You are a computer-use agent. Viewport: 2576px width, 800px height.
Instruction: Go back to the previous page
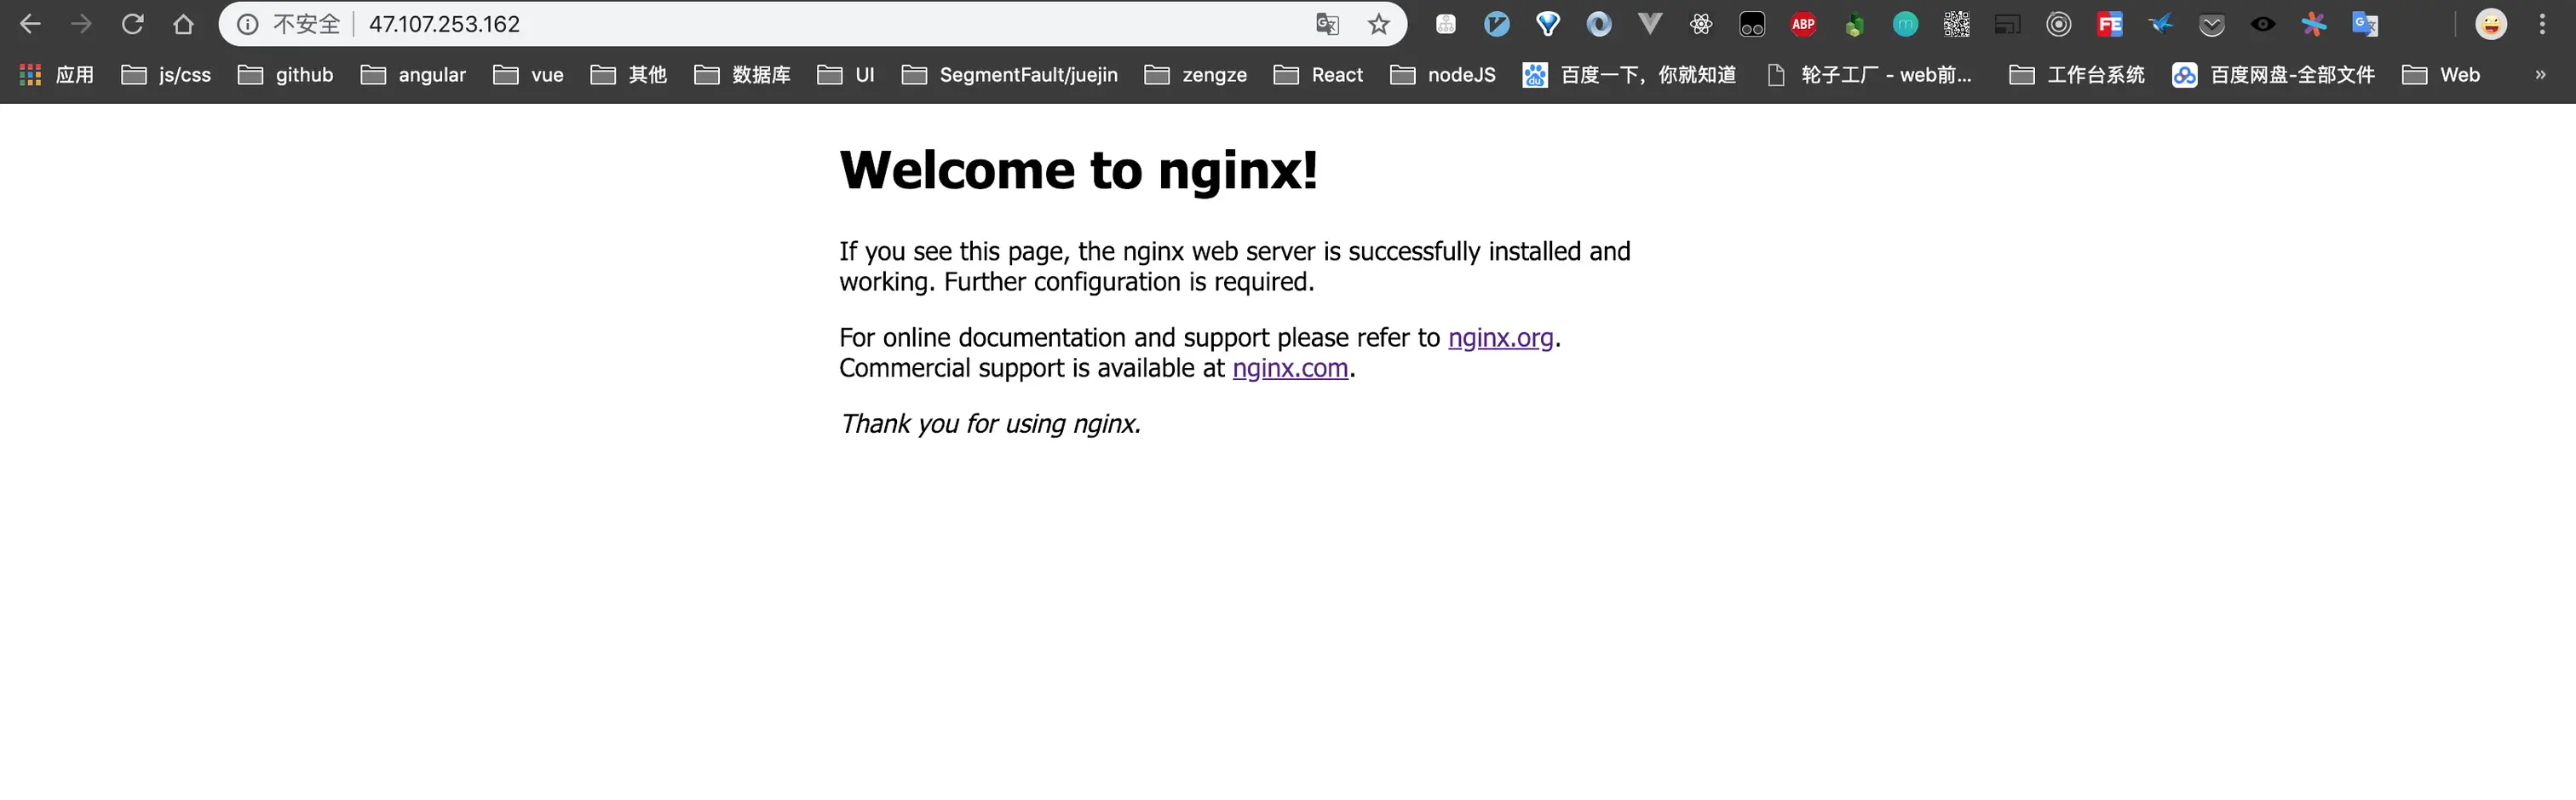pyautogui.click(x=30, y=24)
